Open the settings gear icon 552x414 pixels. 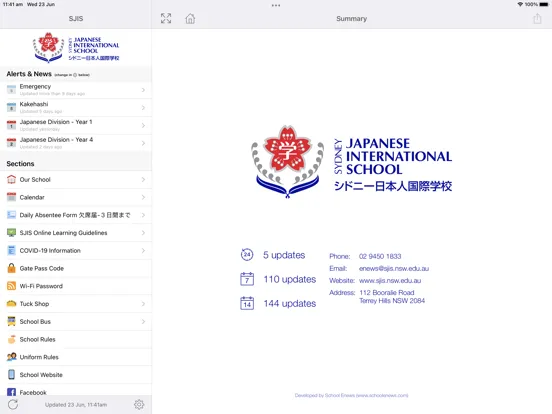tap(139, 404)
